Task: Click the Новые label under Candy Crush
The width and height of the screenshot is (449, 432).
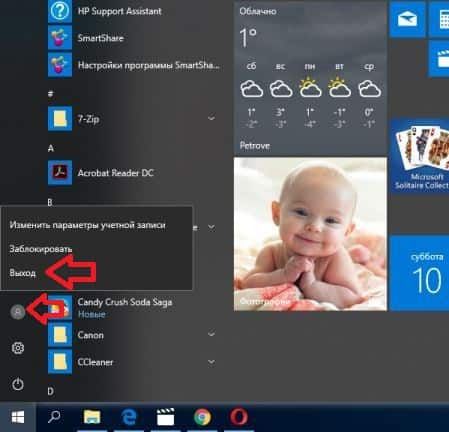Action: [x=92, y=314]
